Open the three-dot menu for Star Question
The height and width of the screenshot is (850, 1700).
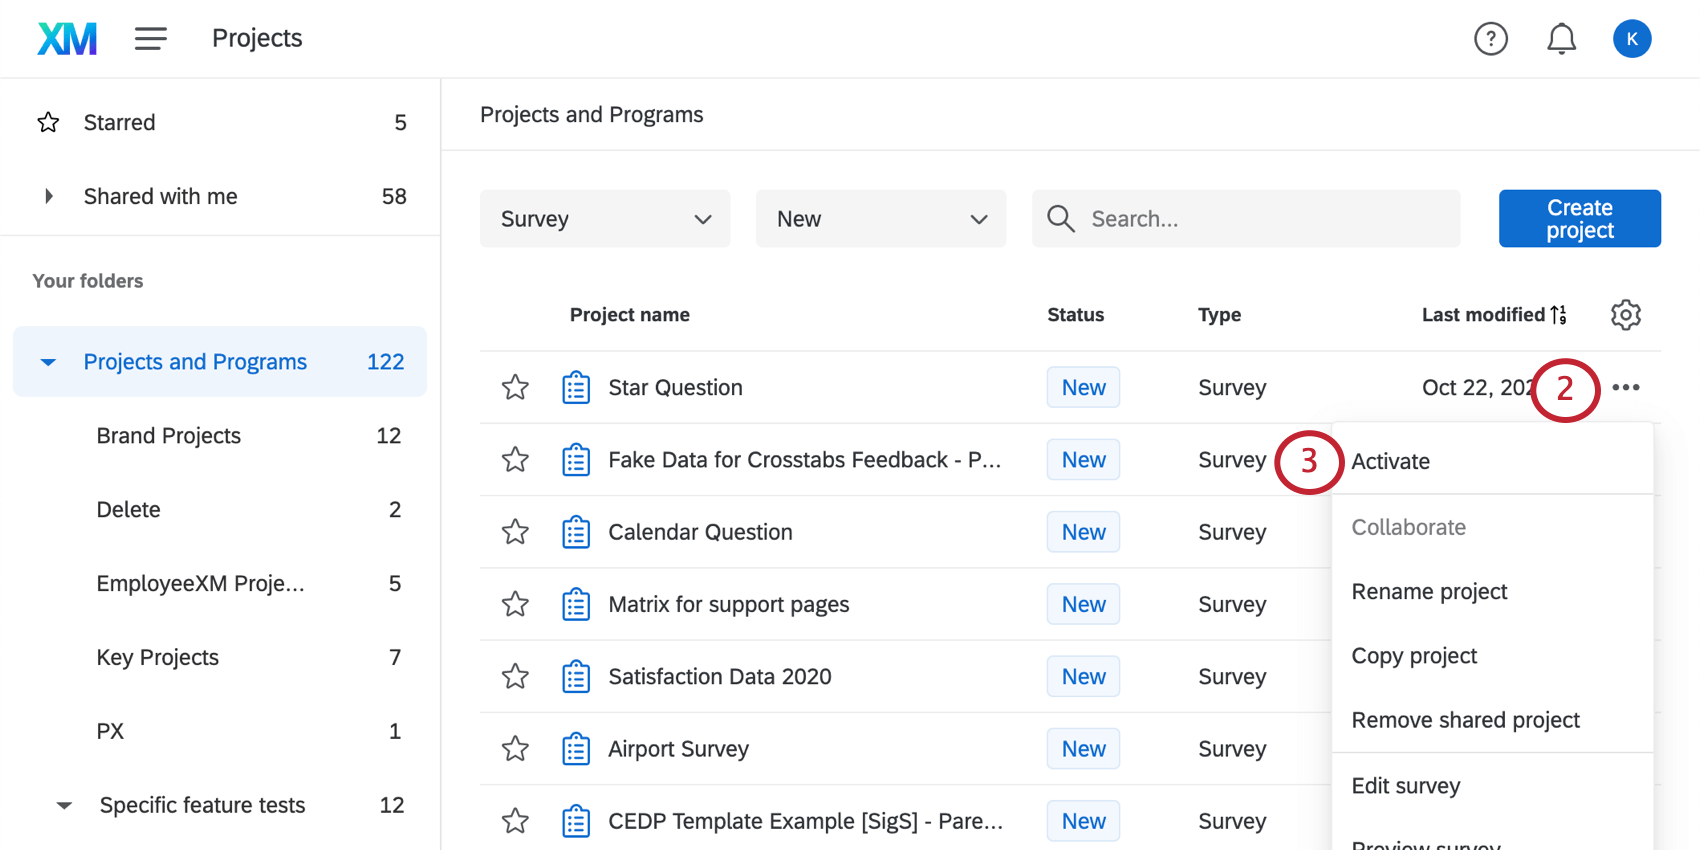click(1625, 388)
